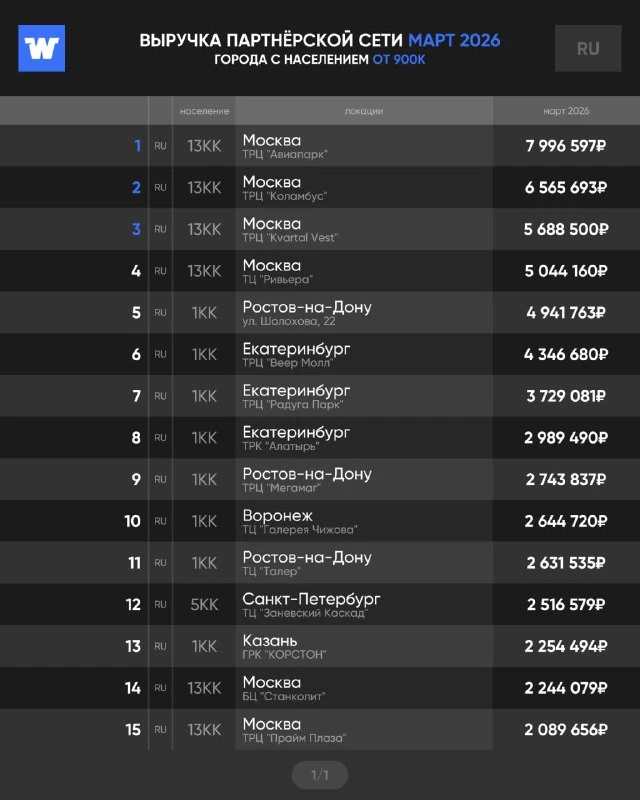The width and height of the screenshot is (640, 800).
Task: Open Воронеж ТЦ Галерея Чижова entry
Action: (x=320, y=521)
